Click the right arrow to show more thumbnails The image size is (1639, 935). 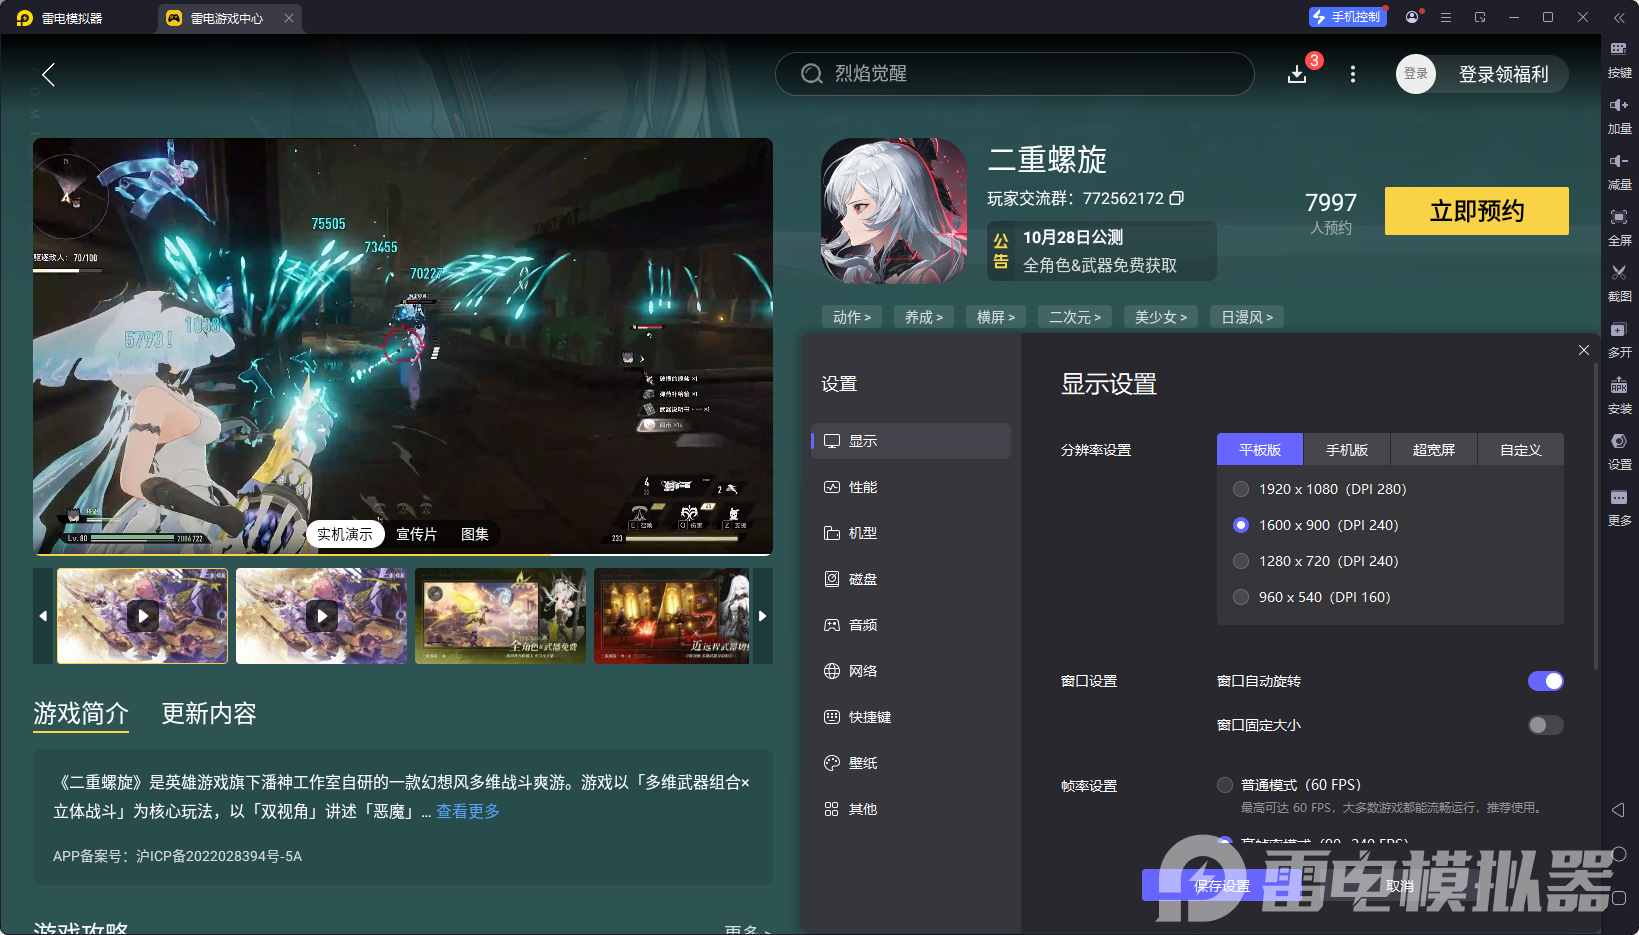tap(762, 616)
